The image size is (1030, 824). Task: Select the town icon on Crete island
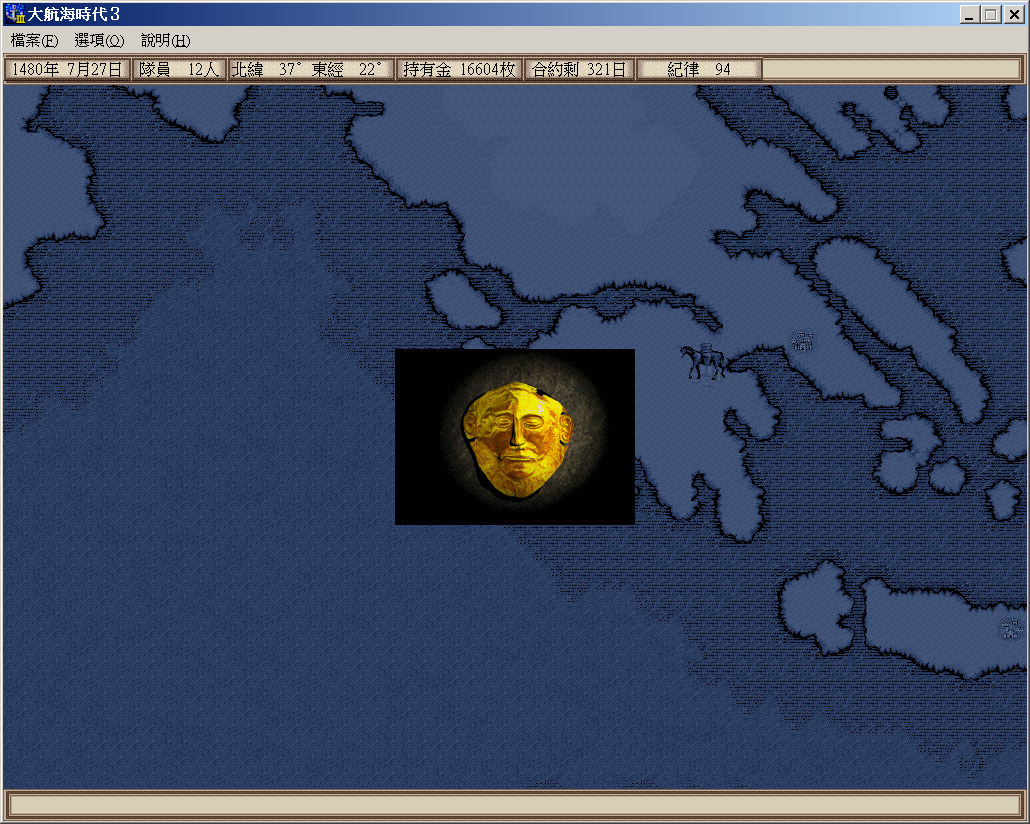1011,629
